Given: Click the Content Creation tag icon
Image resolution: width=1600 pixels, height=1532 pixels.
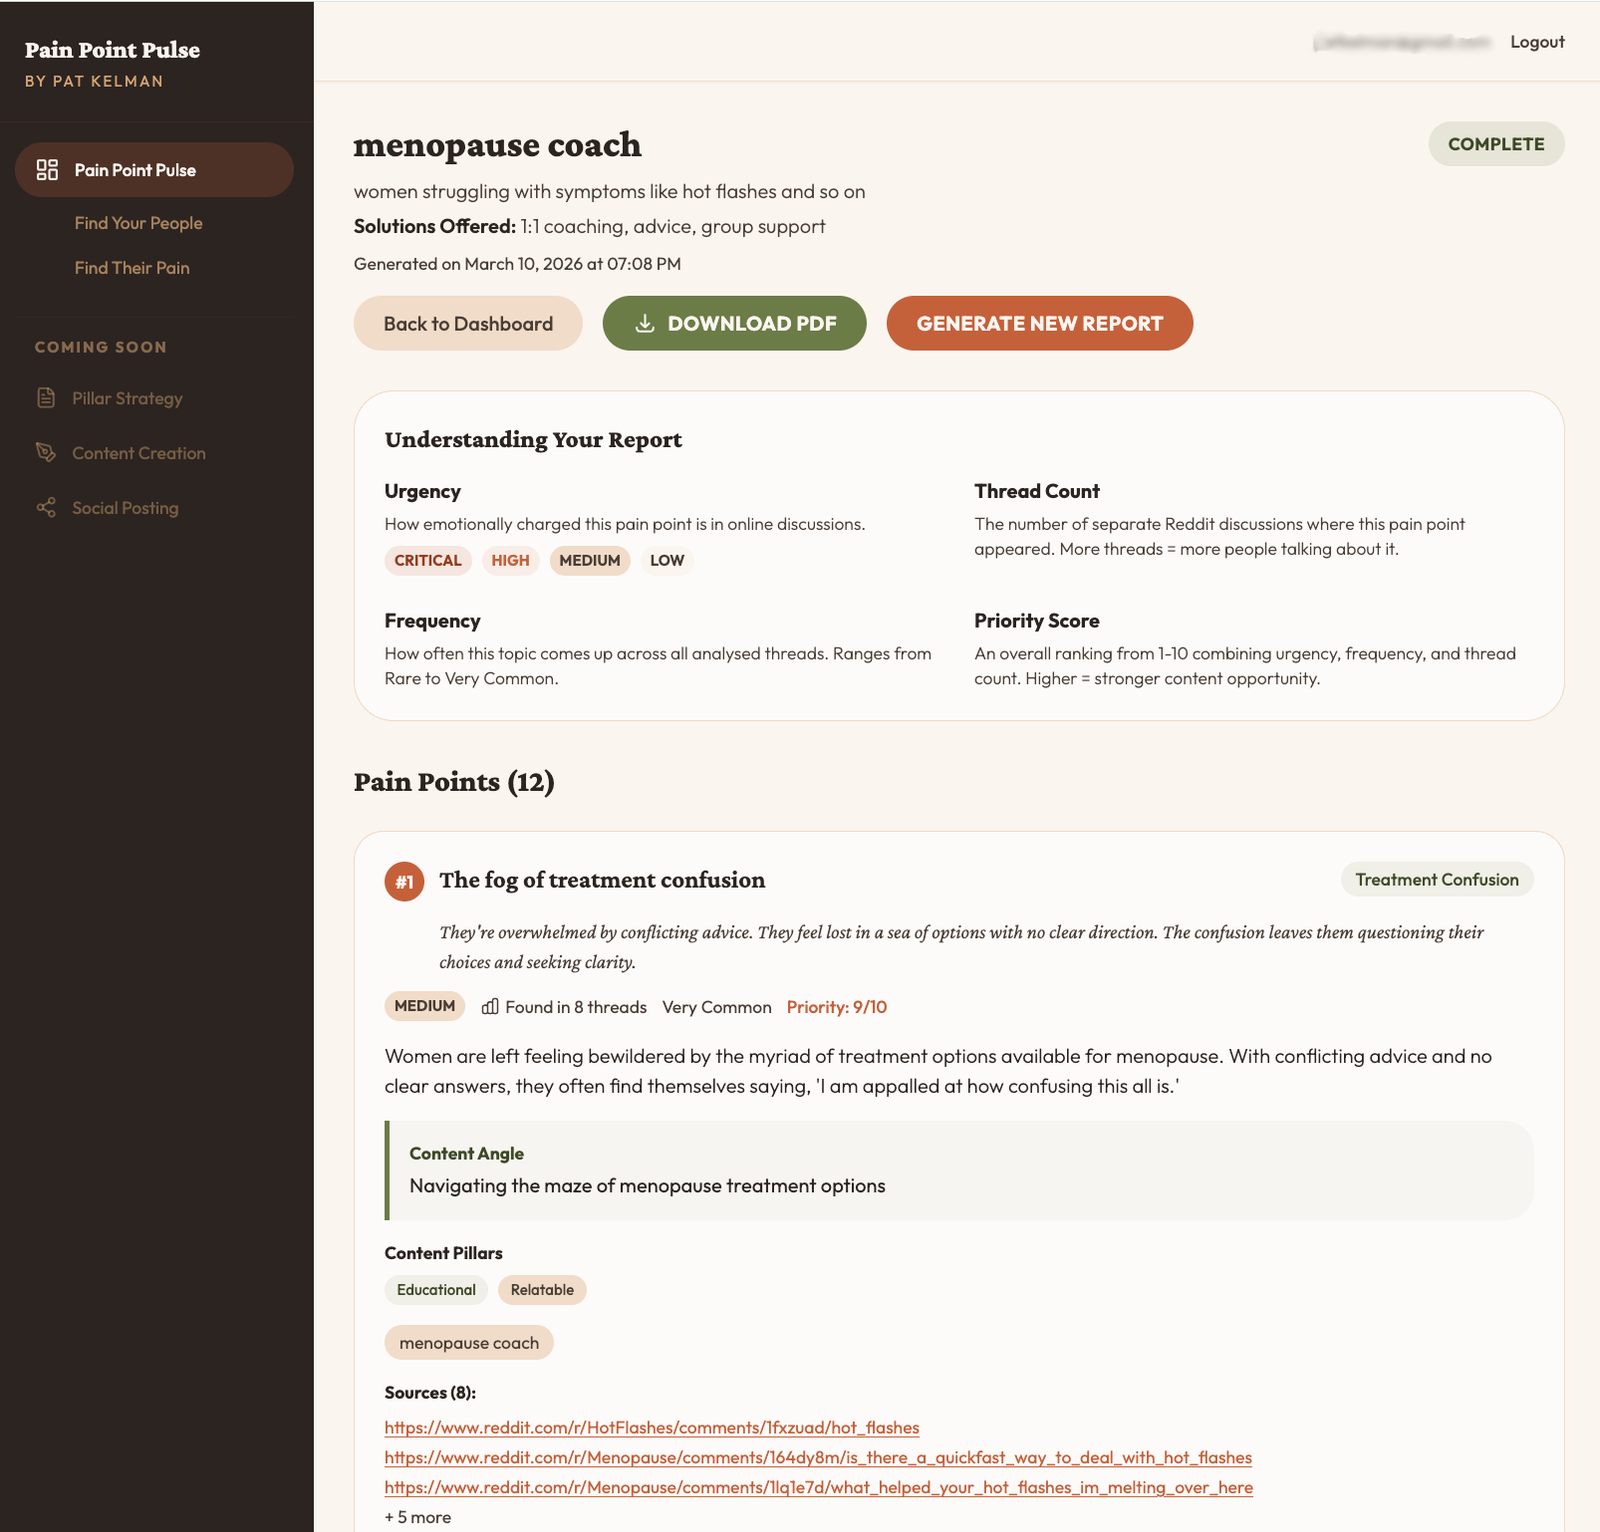Looking at the screenshot, I should click(x=45, y=452).
